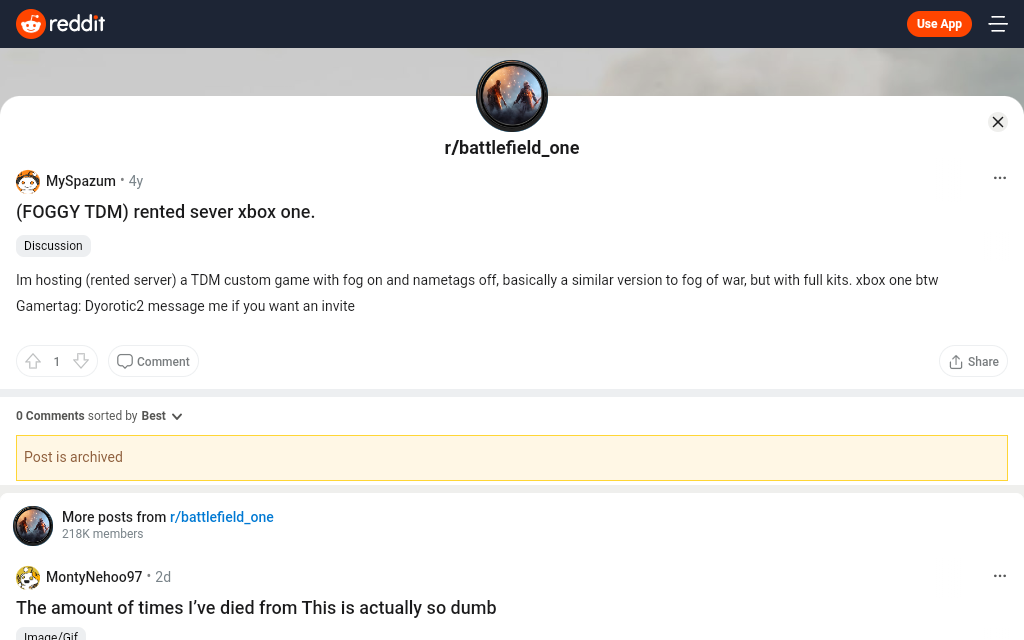Click the small community avatar beside More posts

tap(33, 526)
